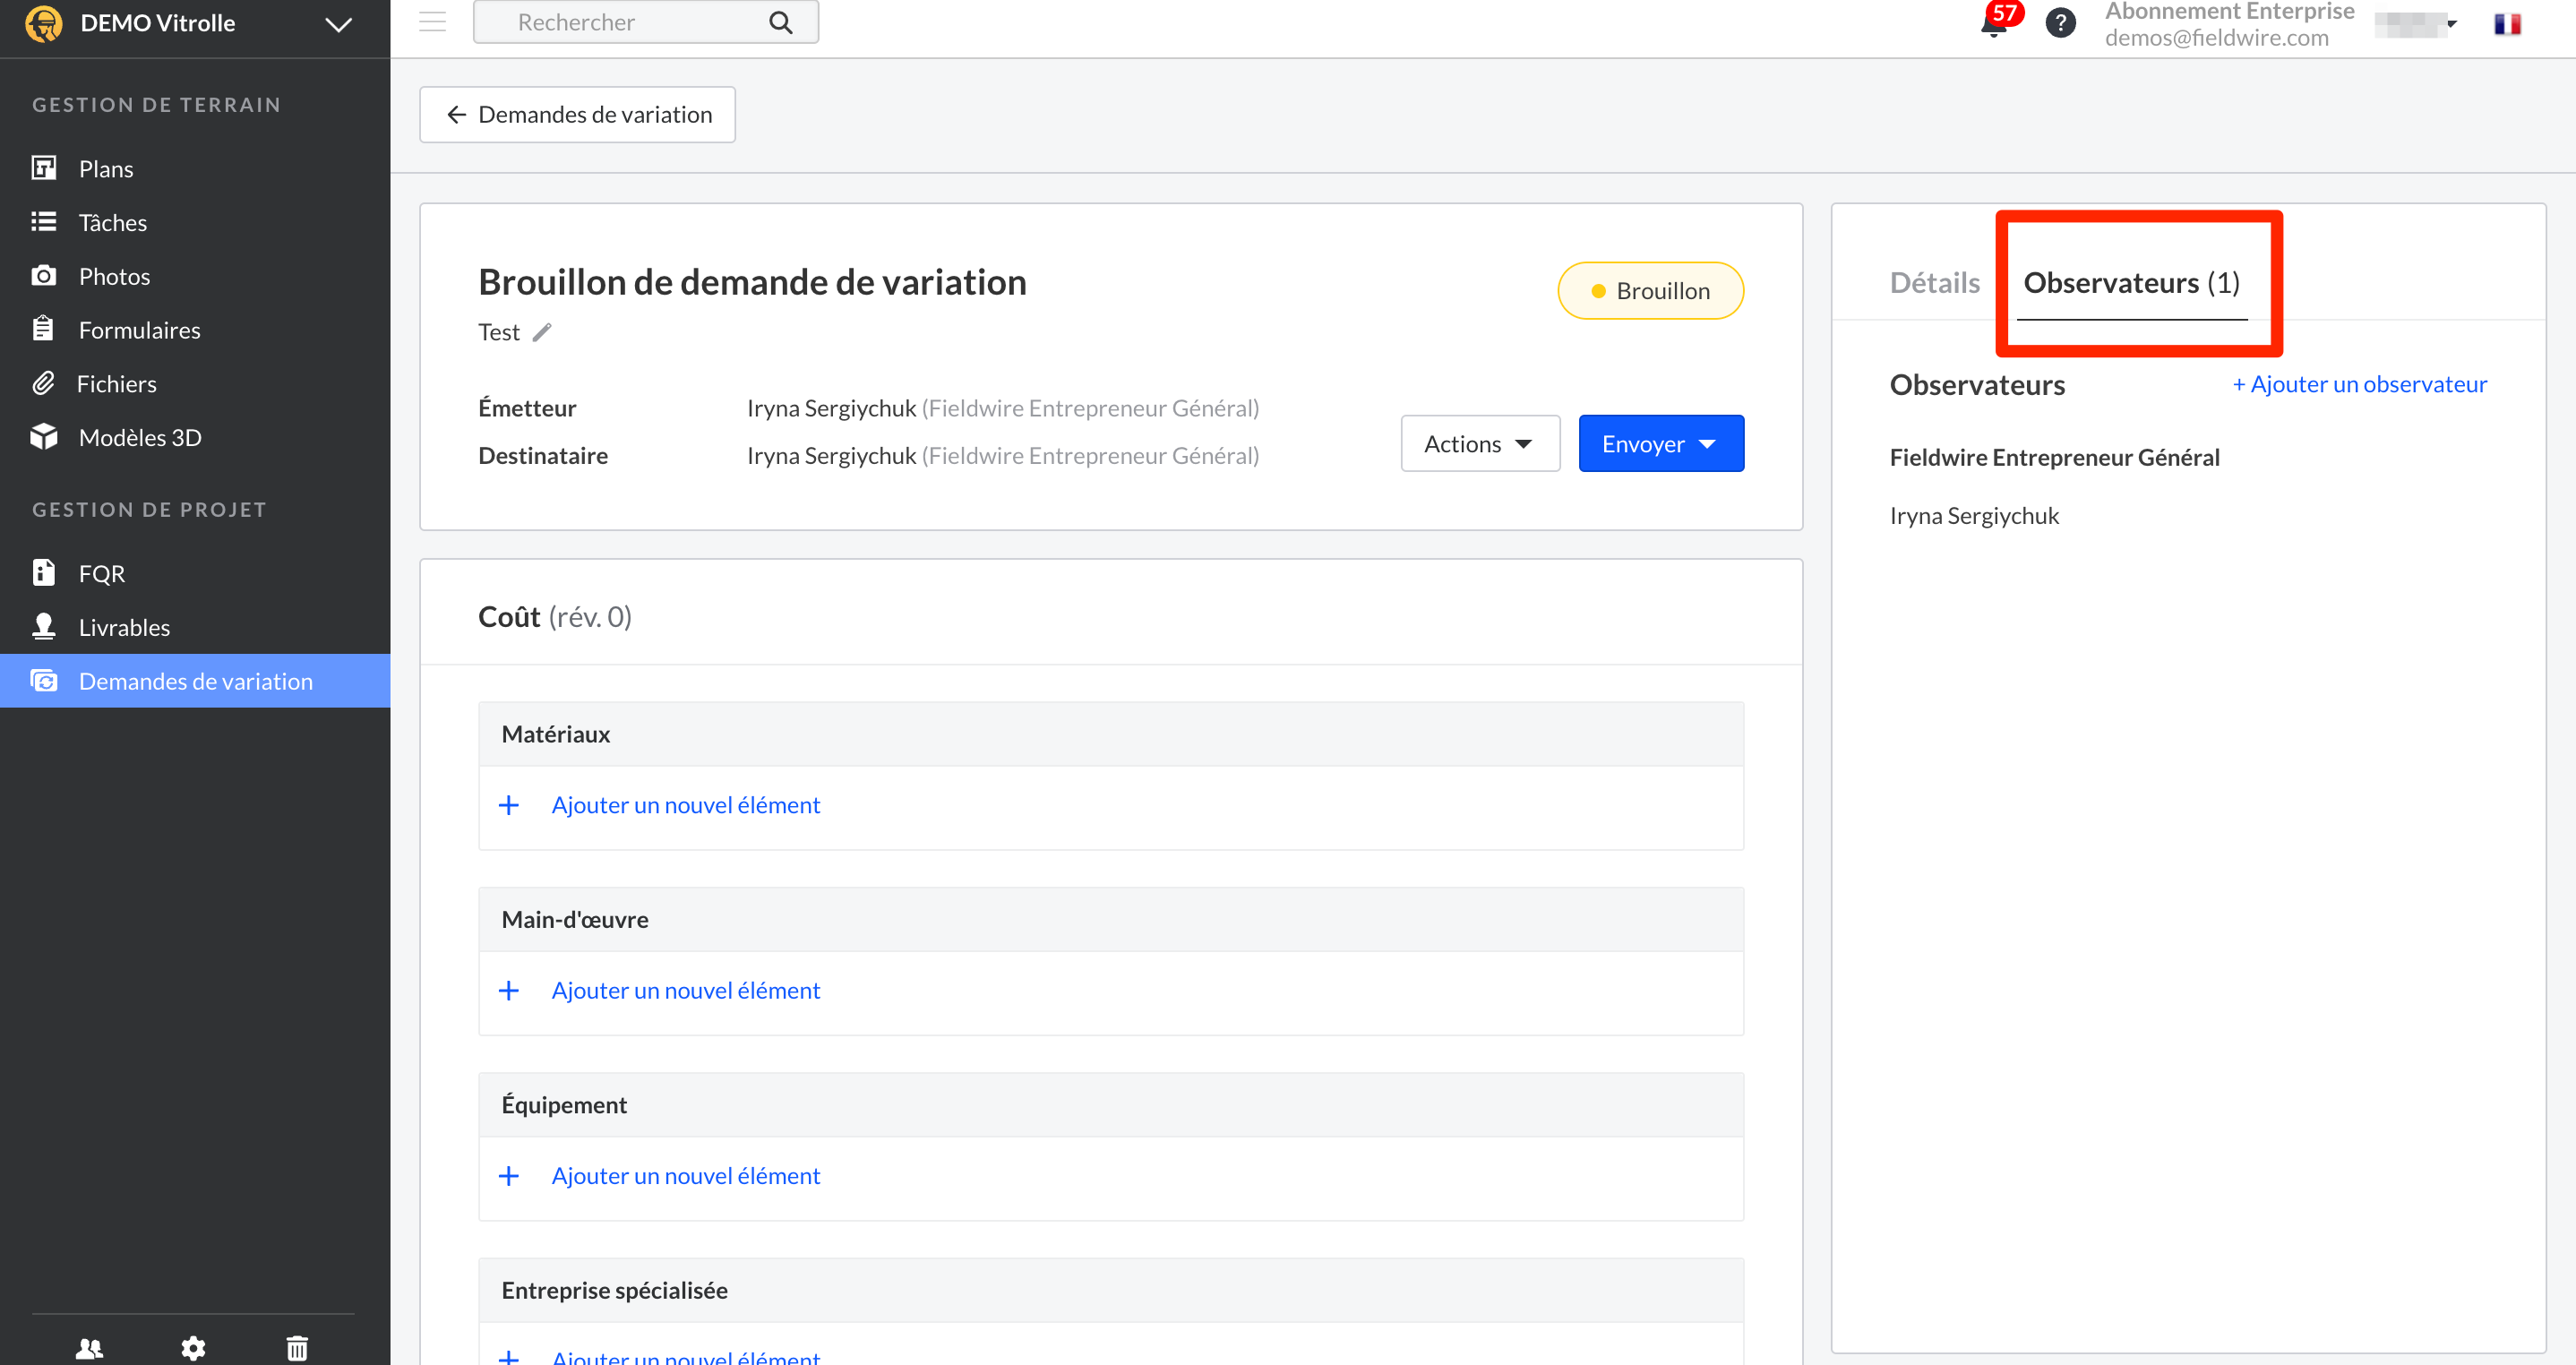Screen dimensions: 2576x1365
Task: Open Fichiers label in the sidebar
Action: point(117,383)
